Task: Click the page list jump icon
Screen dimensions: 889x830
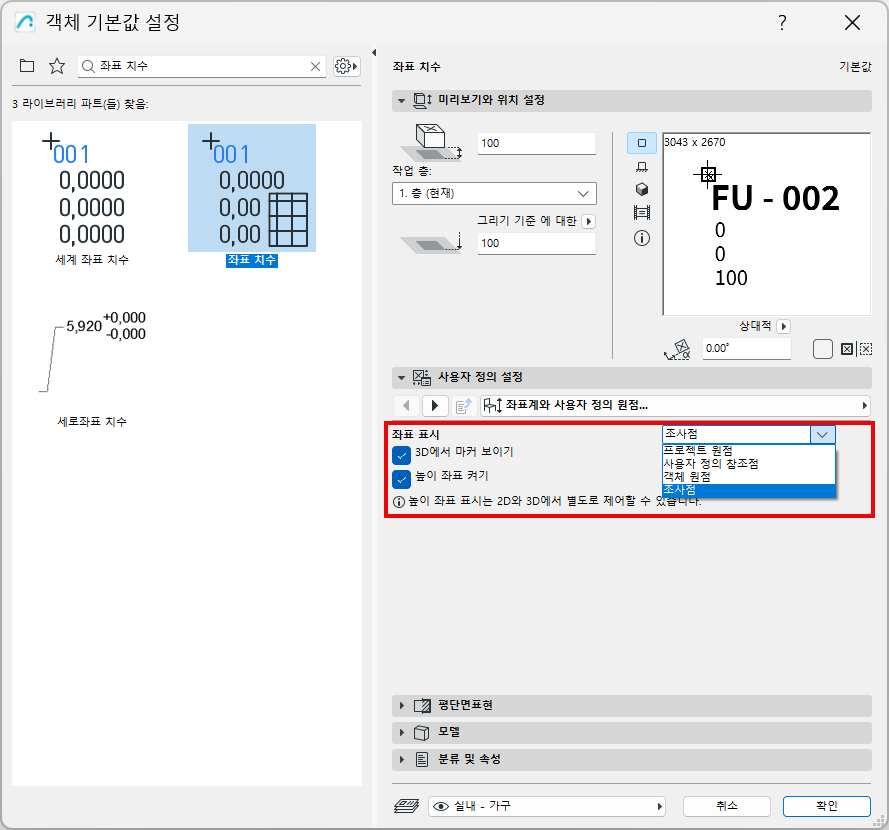Action: (463, 405)
